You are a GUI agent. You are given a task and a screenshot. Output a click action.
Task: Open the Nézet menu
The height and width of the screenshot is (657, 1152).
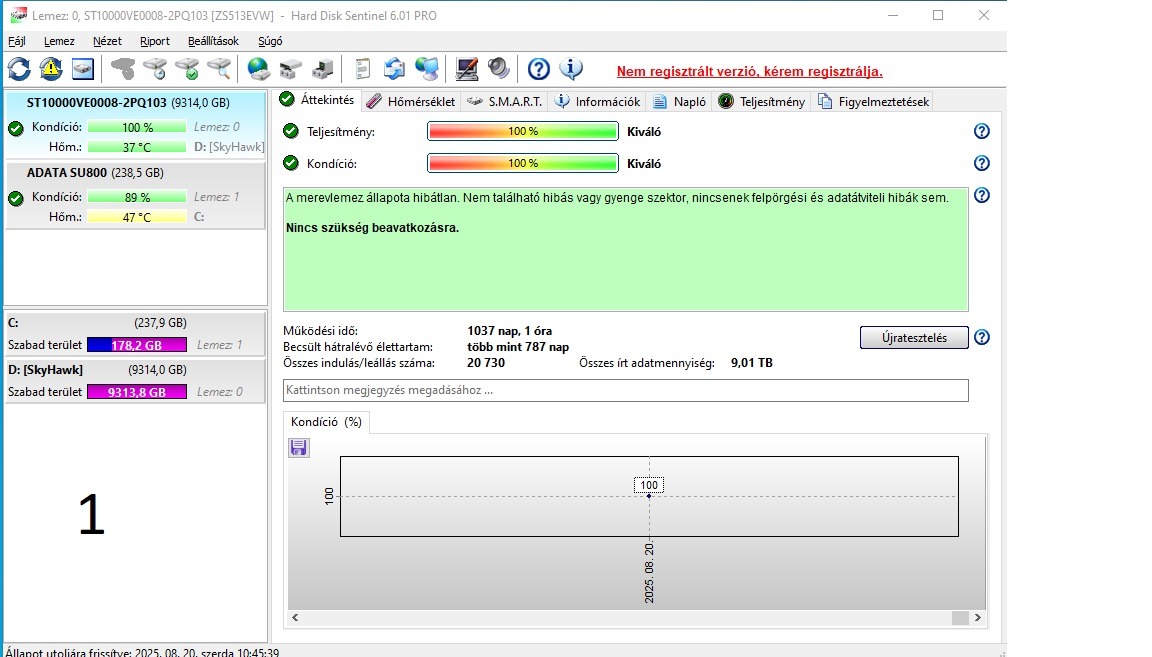click(107, 41)
